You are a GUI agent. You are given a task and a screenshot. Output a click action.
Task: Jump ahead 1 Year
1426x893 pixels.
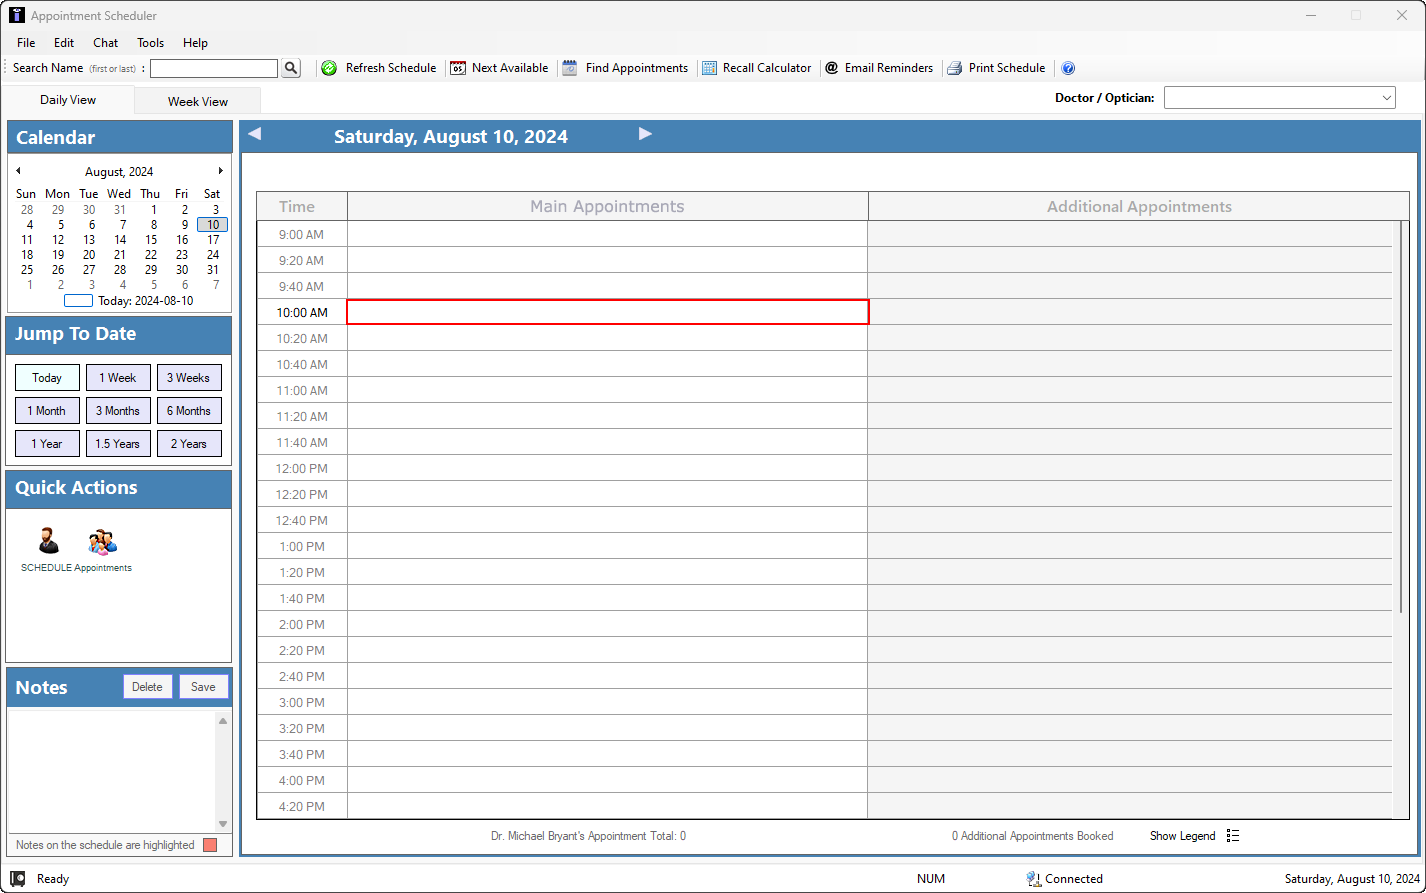[47, 444]
